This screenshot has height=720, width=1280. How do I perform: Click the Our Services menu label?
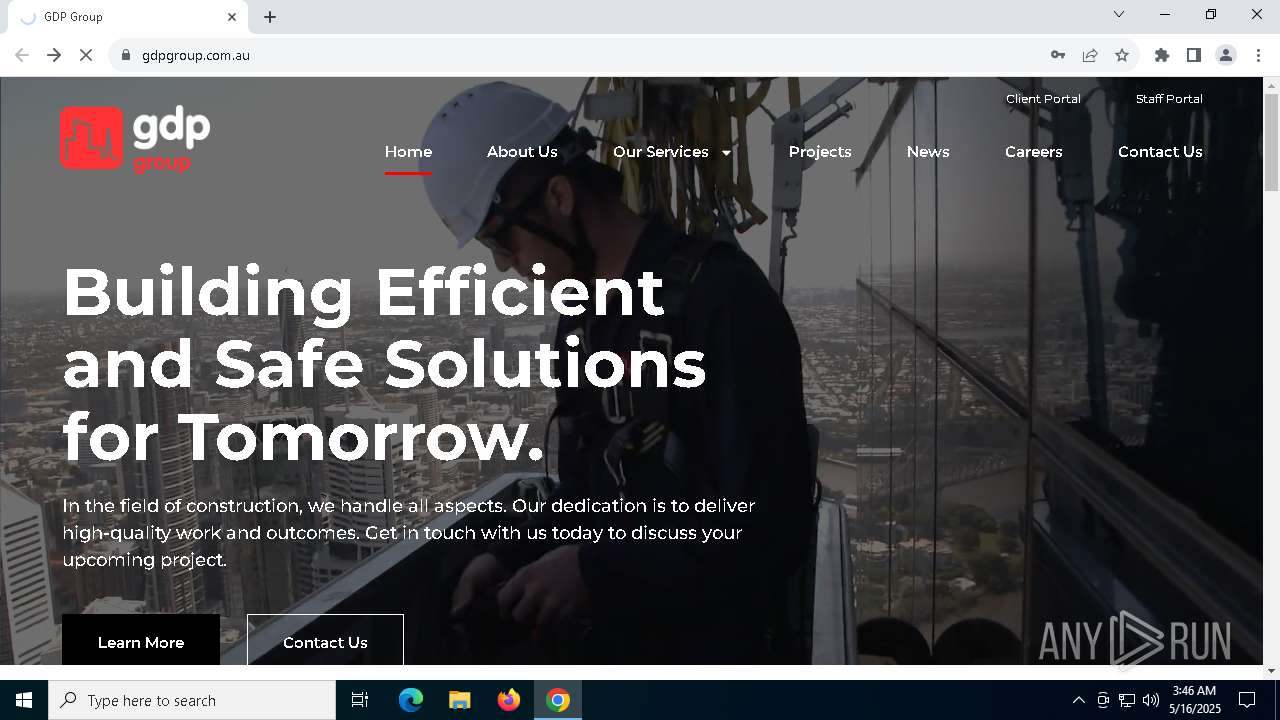pyautogui.click(x=661, y=152)
